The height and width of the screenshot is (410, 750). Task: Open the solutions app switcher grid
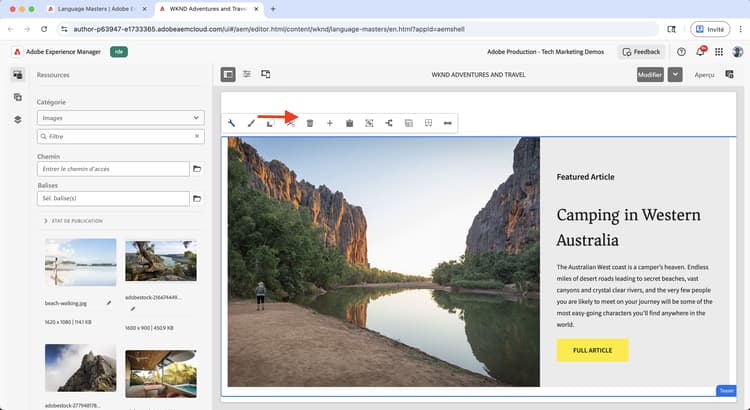click(719, 52)
